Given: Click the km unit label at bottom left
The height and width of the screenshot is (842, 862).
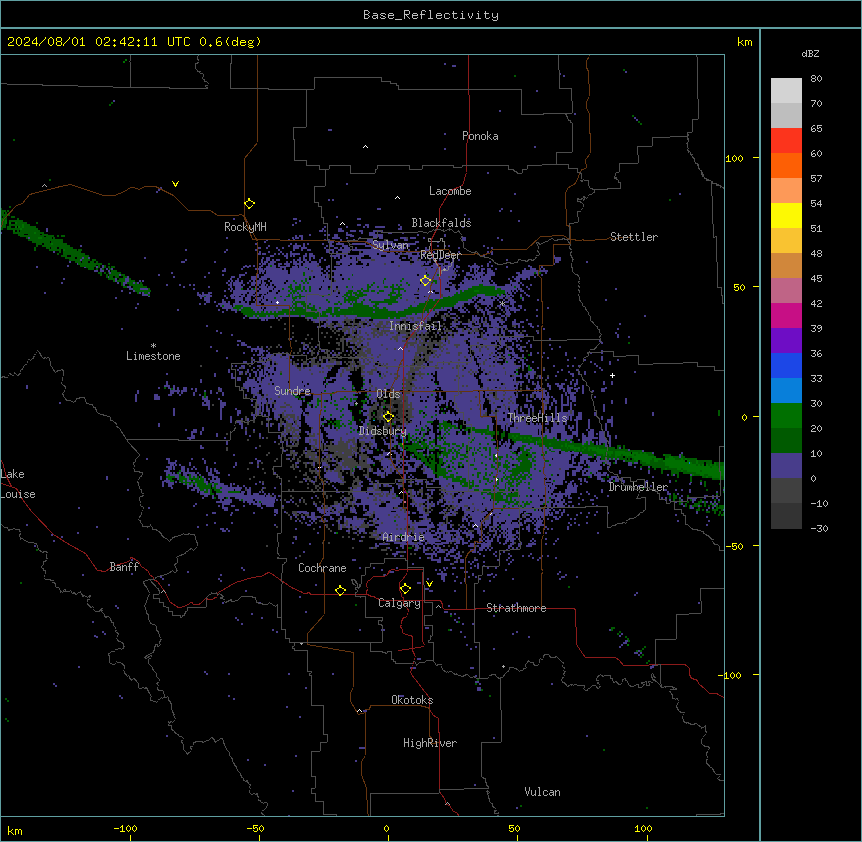Looking at the screenshot, I should 15,831.
